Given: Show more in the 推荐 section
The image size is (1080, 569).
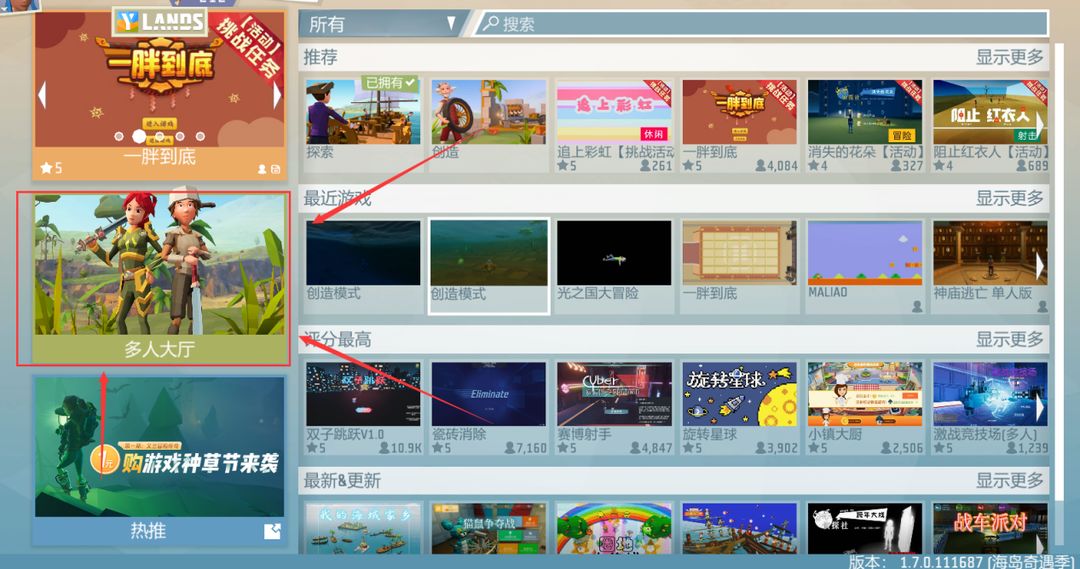Looking at the screenshot, I should click(1009, 57).
